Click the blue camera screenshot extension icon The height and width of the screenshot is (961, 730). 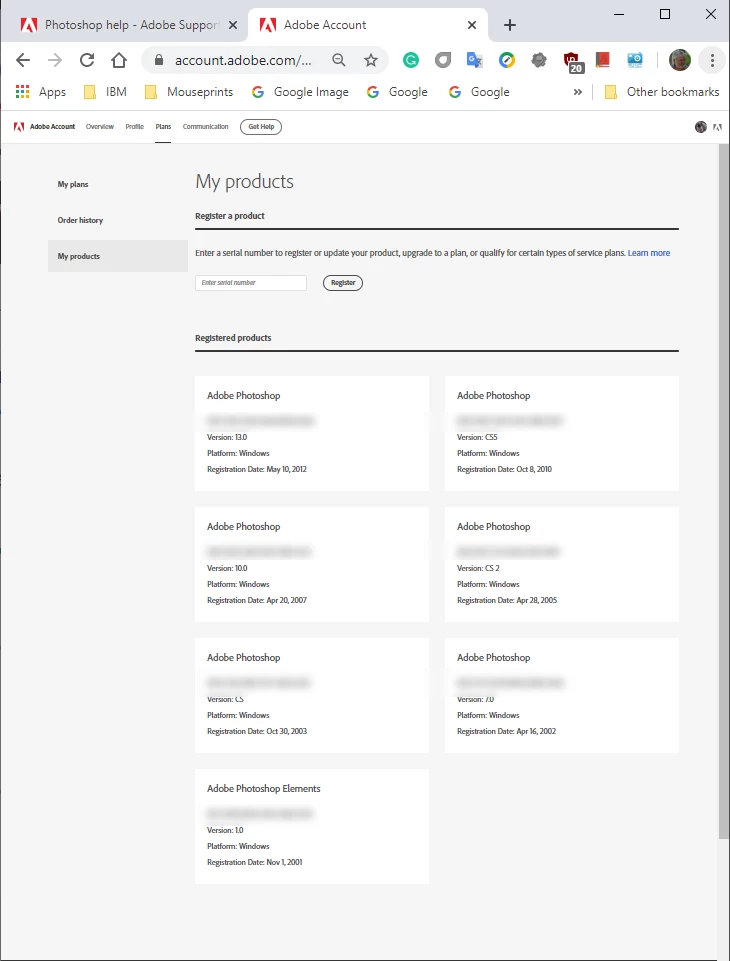tap(635, 60)
